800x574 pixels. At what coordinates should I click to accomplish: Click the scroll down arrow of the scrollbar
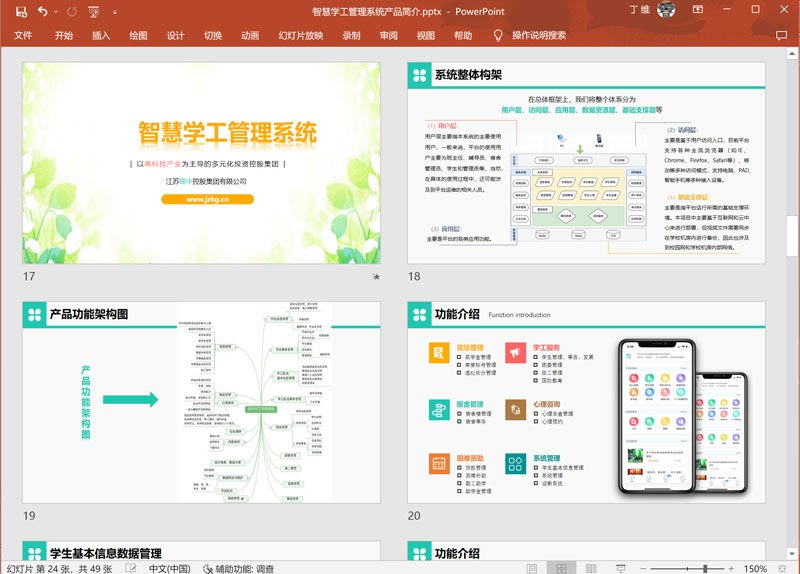[x=792, y=553]
